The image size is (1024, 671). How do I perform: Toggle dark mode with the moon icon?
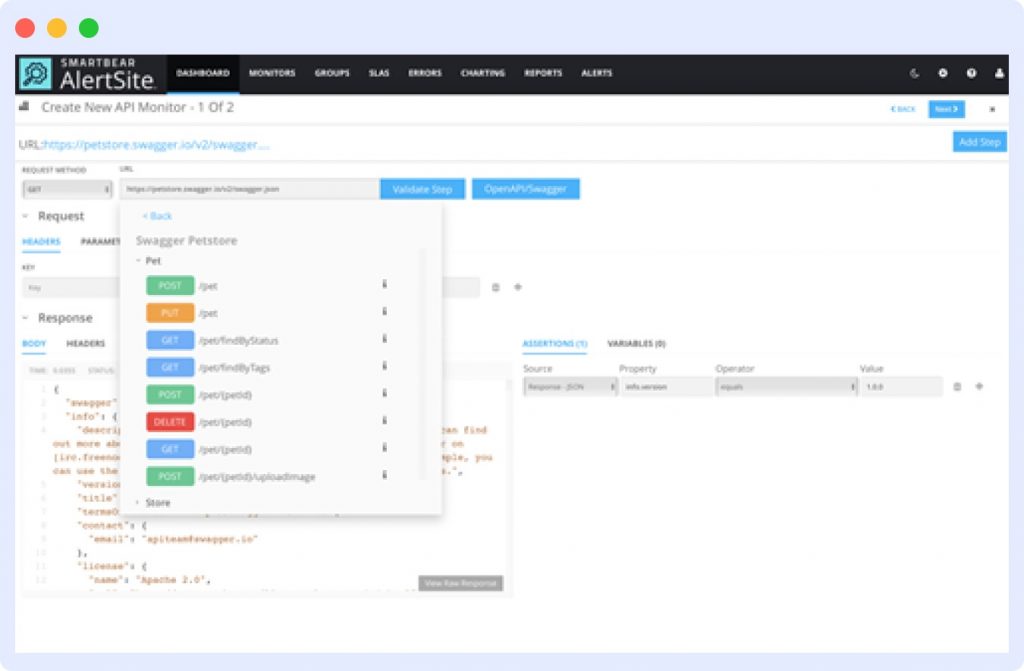click(x=913, y=73)
